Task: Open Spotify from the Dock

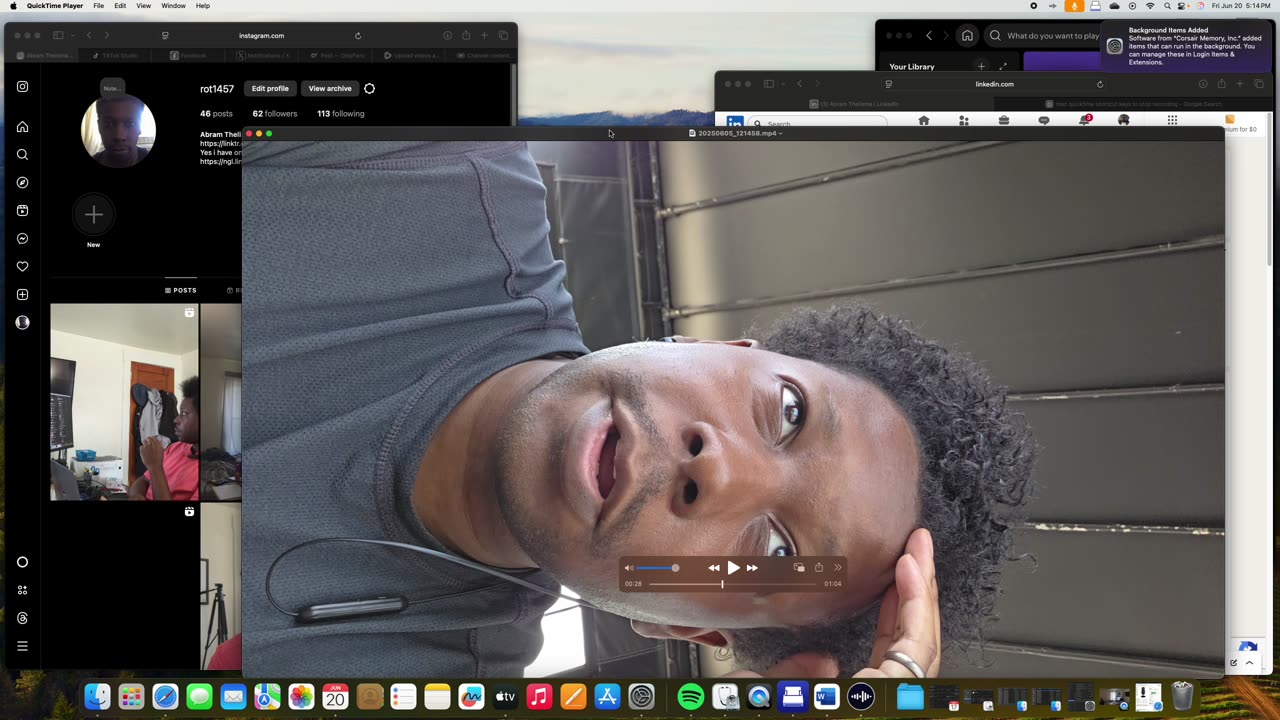Action: click(690, 696)
